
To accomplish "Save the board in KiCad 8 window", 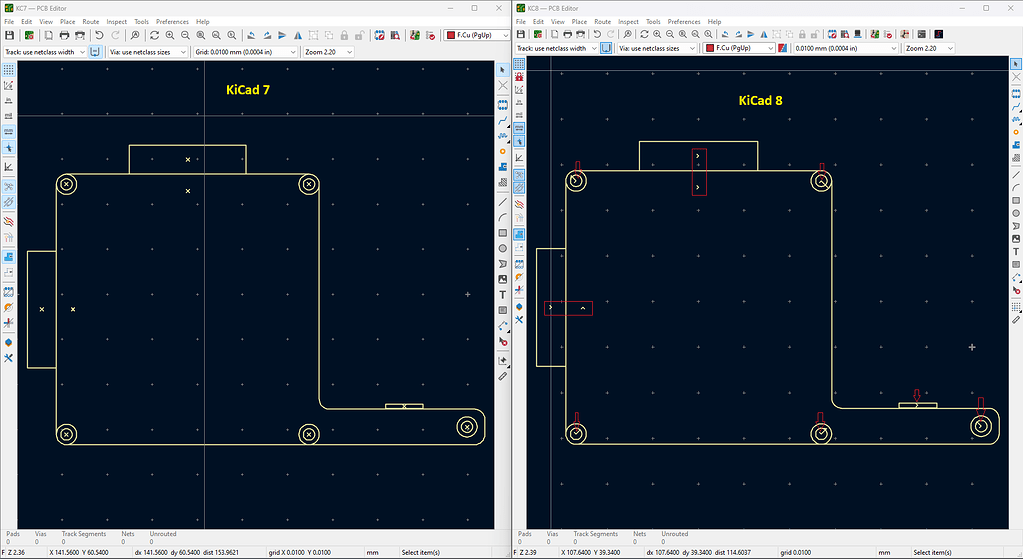I will [521, 34].
